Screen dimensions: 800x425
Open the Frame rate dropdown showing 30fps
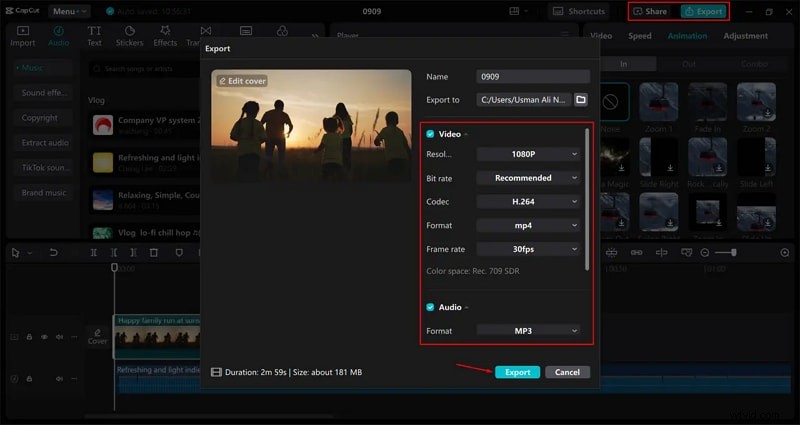[528, 249]
